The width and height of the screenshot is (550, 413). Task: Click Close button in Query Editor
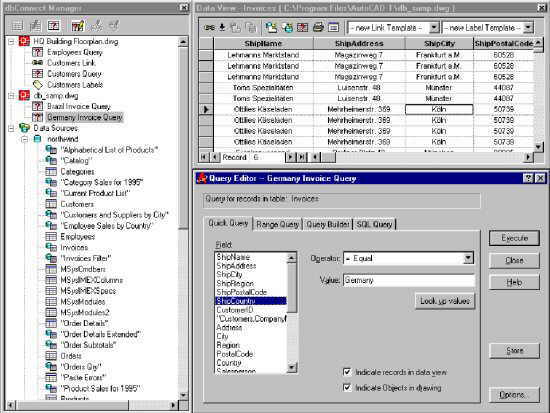click(514, 260)
